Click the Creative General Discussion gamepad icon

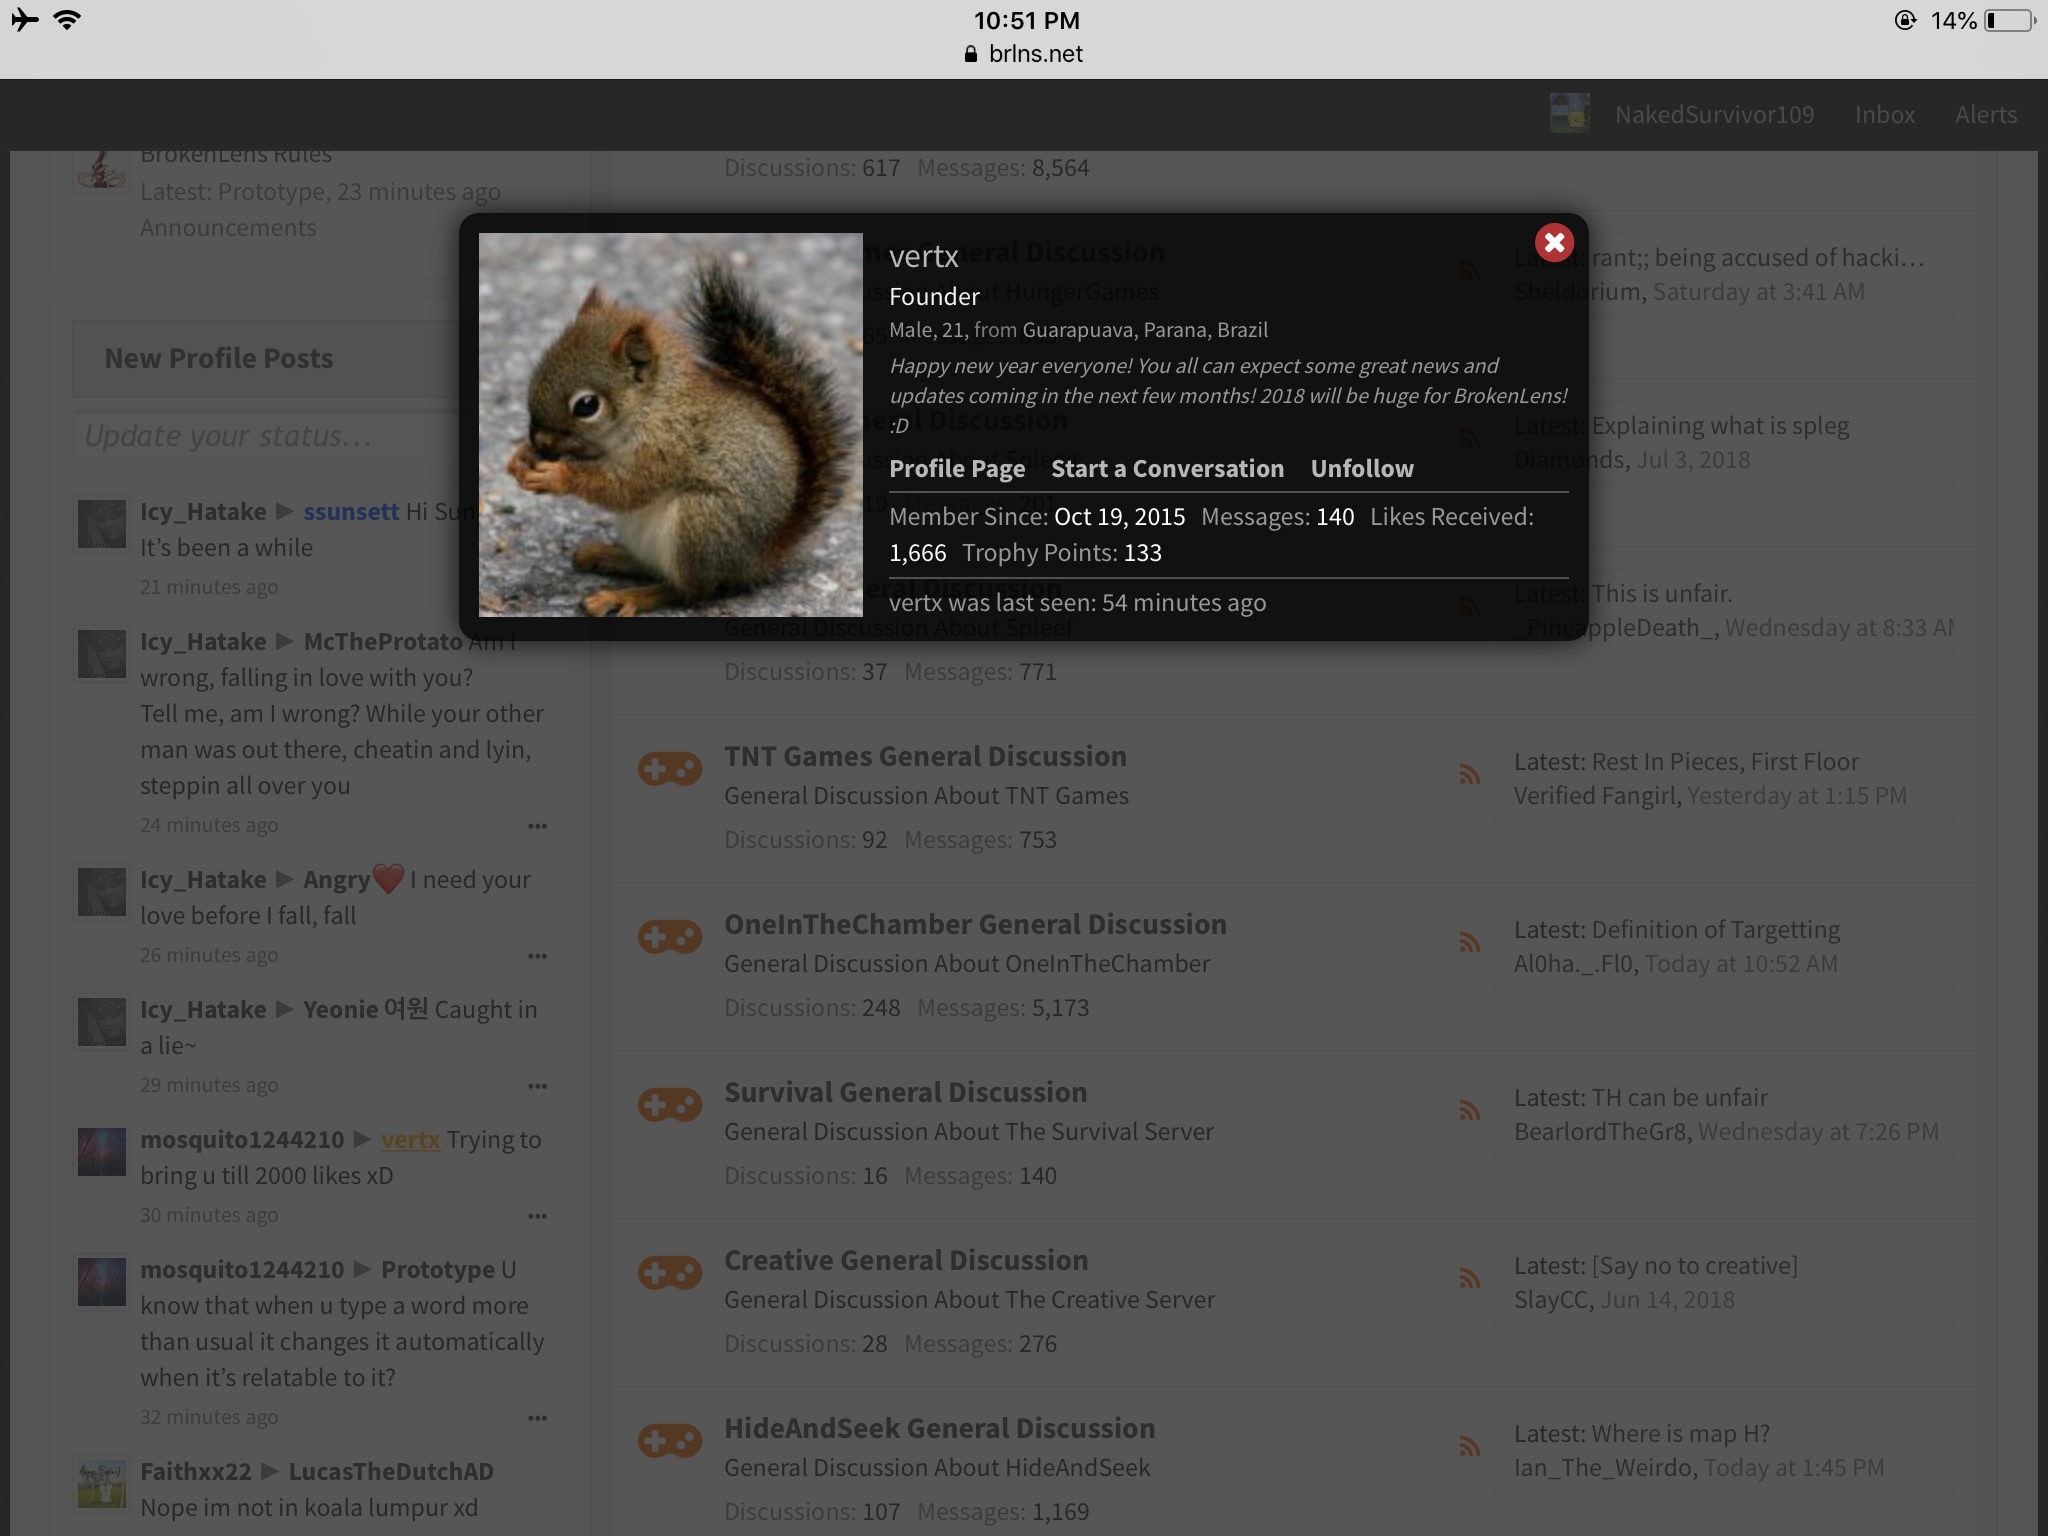(670, 1273)
